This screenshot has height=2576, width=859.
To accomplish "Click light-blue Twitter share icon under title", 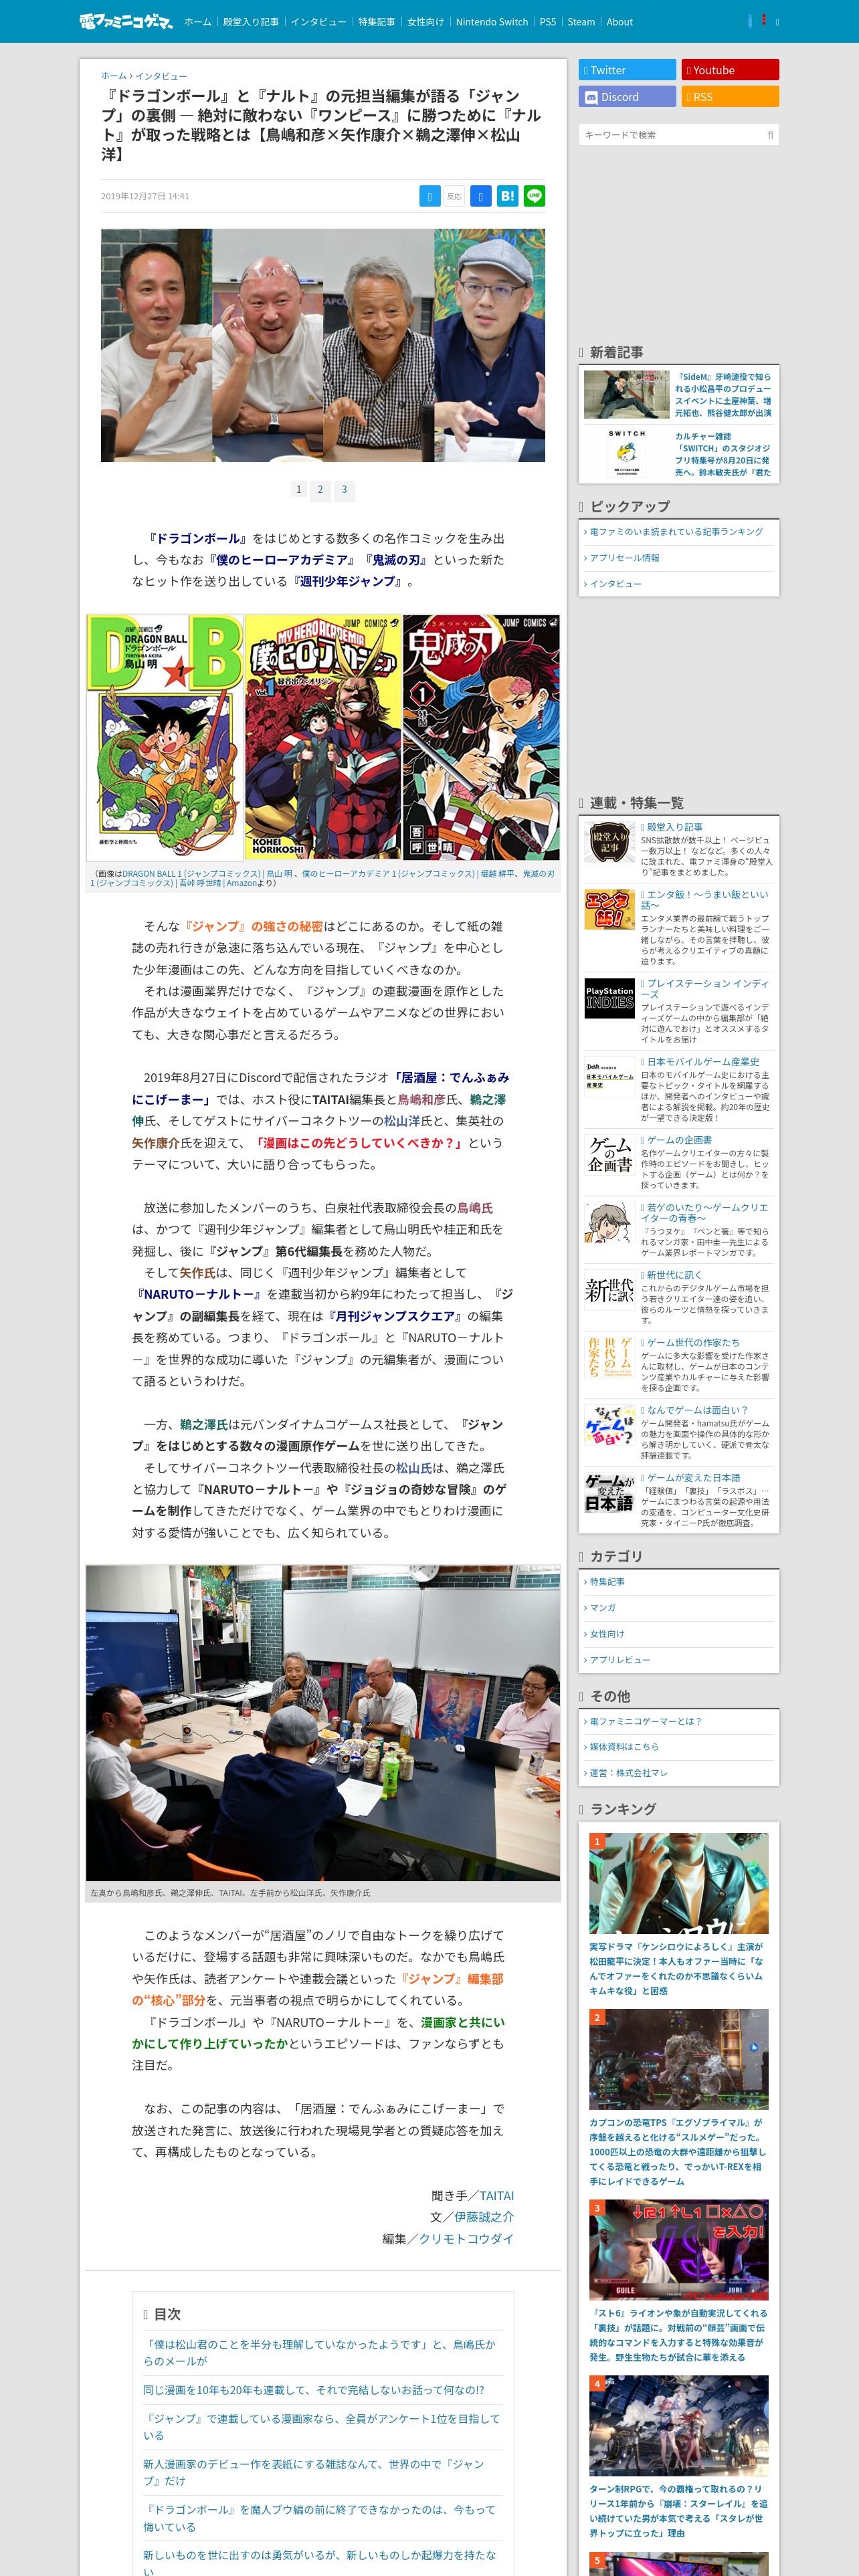I will pos(429,196).
